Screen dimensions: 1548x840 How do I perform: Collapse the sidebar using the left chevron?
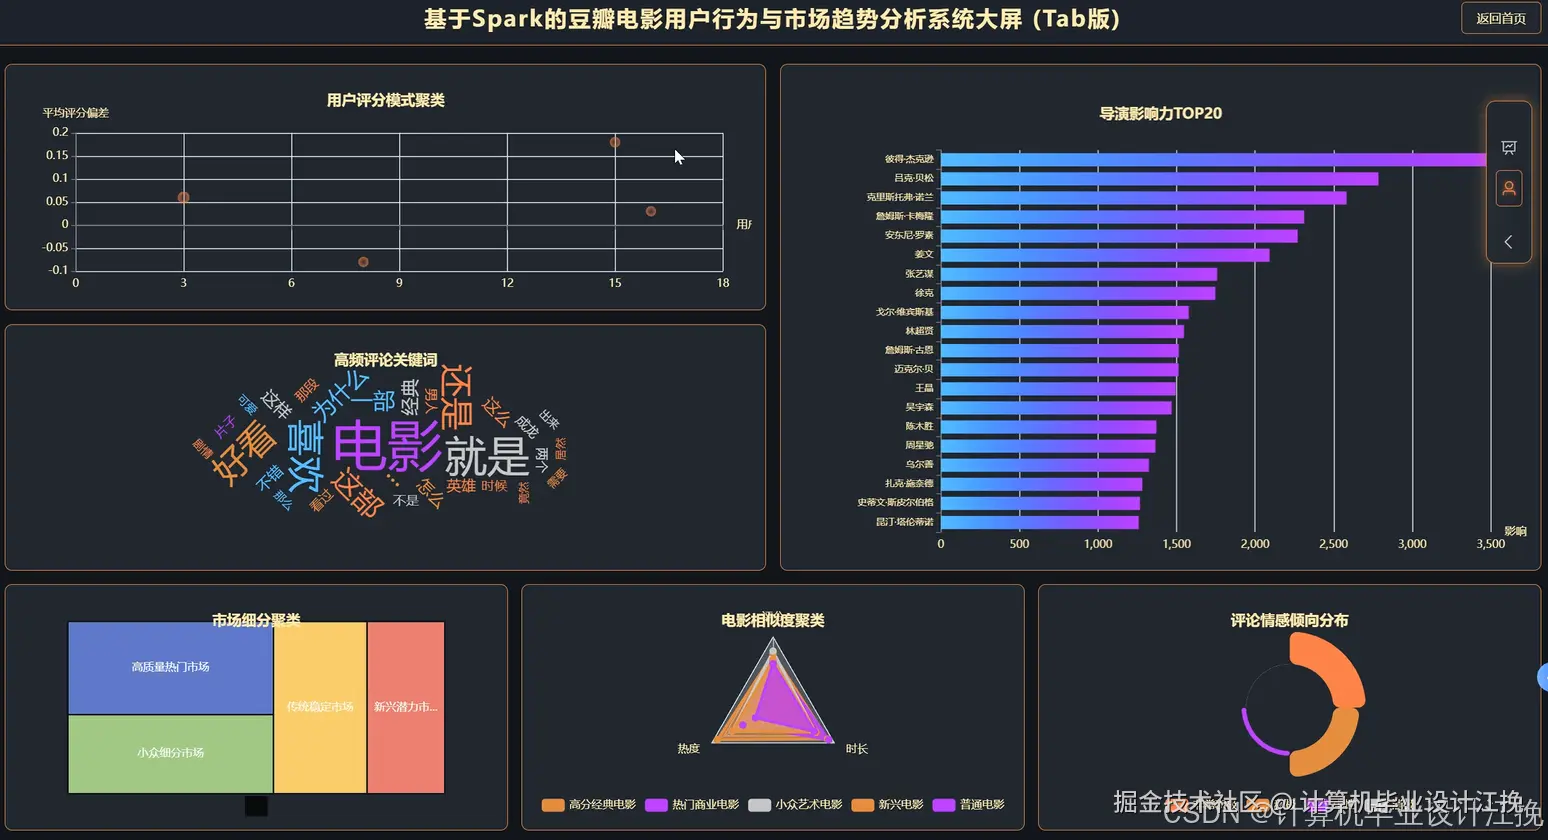click(1508, 241)
